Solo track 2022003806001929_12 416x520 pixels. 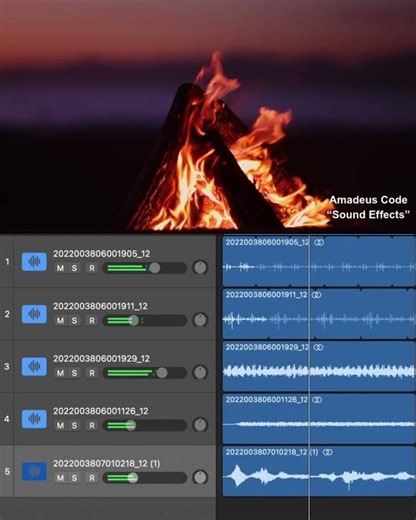tap(74, 373)
